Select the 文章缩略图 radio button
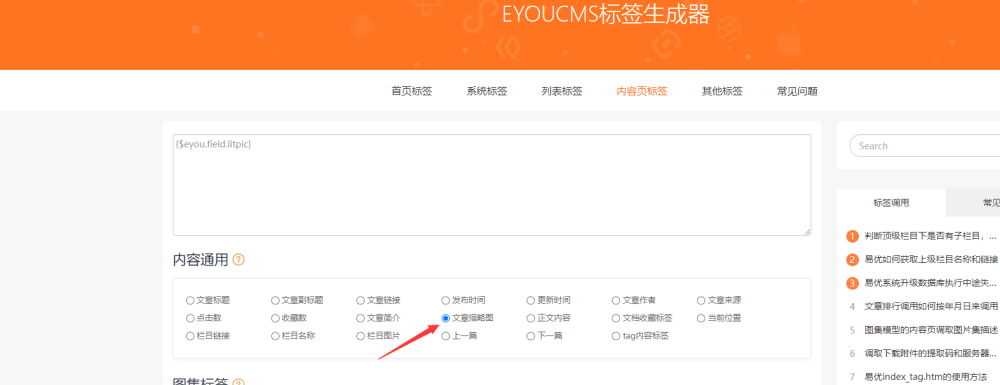The width and height of the screenshot is (1000, 385). pyautogui.click(x=445, y=318)
